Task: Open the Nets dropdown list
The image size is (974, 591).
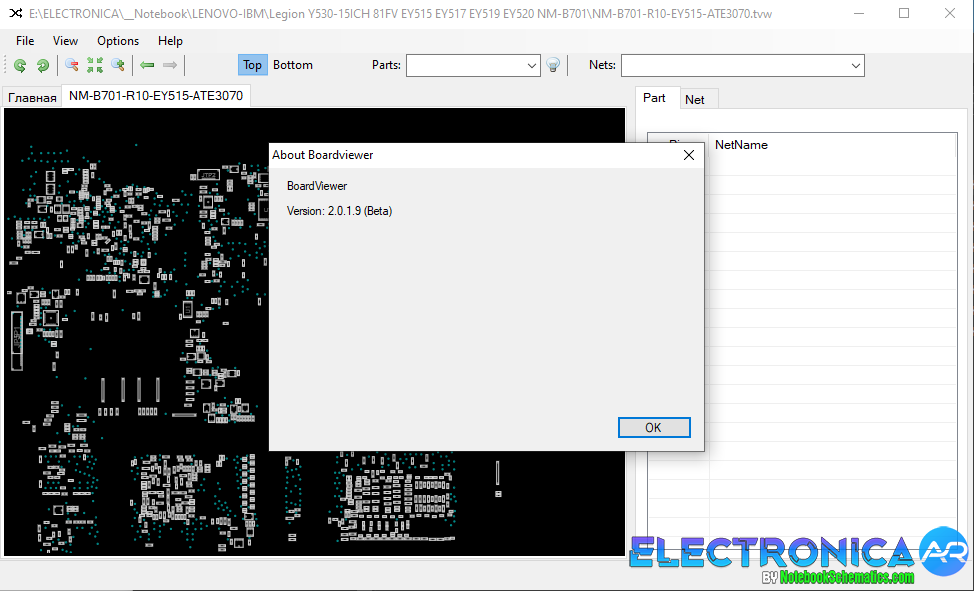Action: (x=855, y=66)
